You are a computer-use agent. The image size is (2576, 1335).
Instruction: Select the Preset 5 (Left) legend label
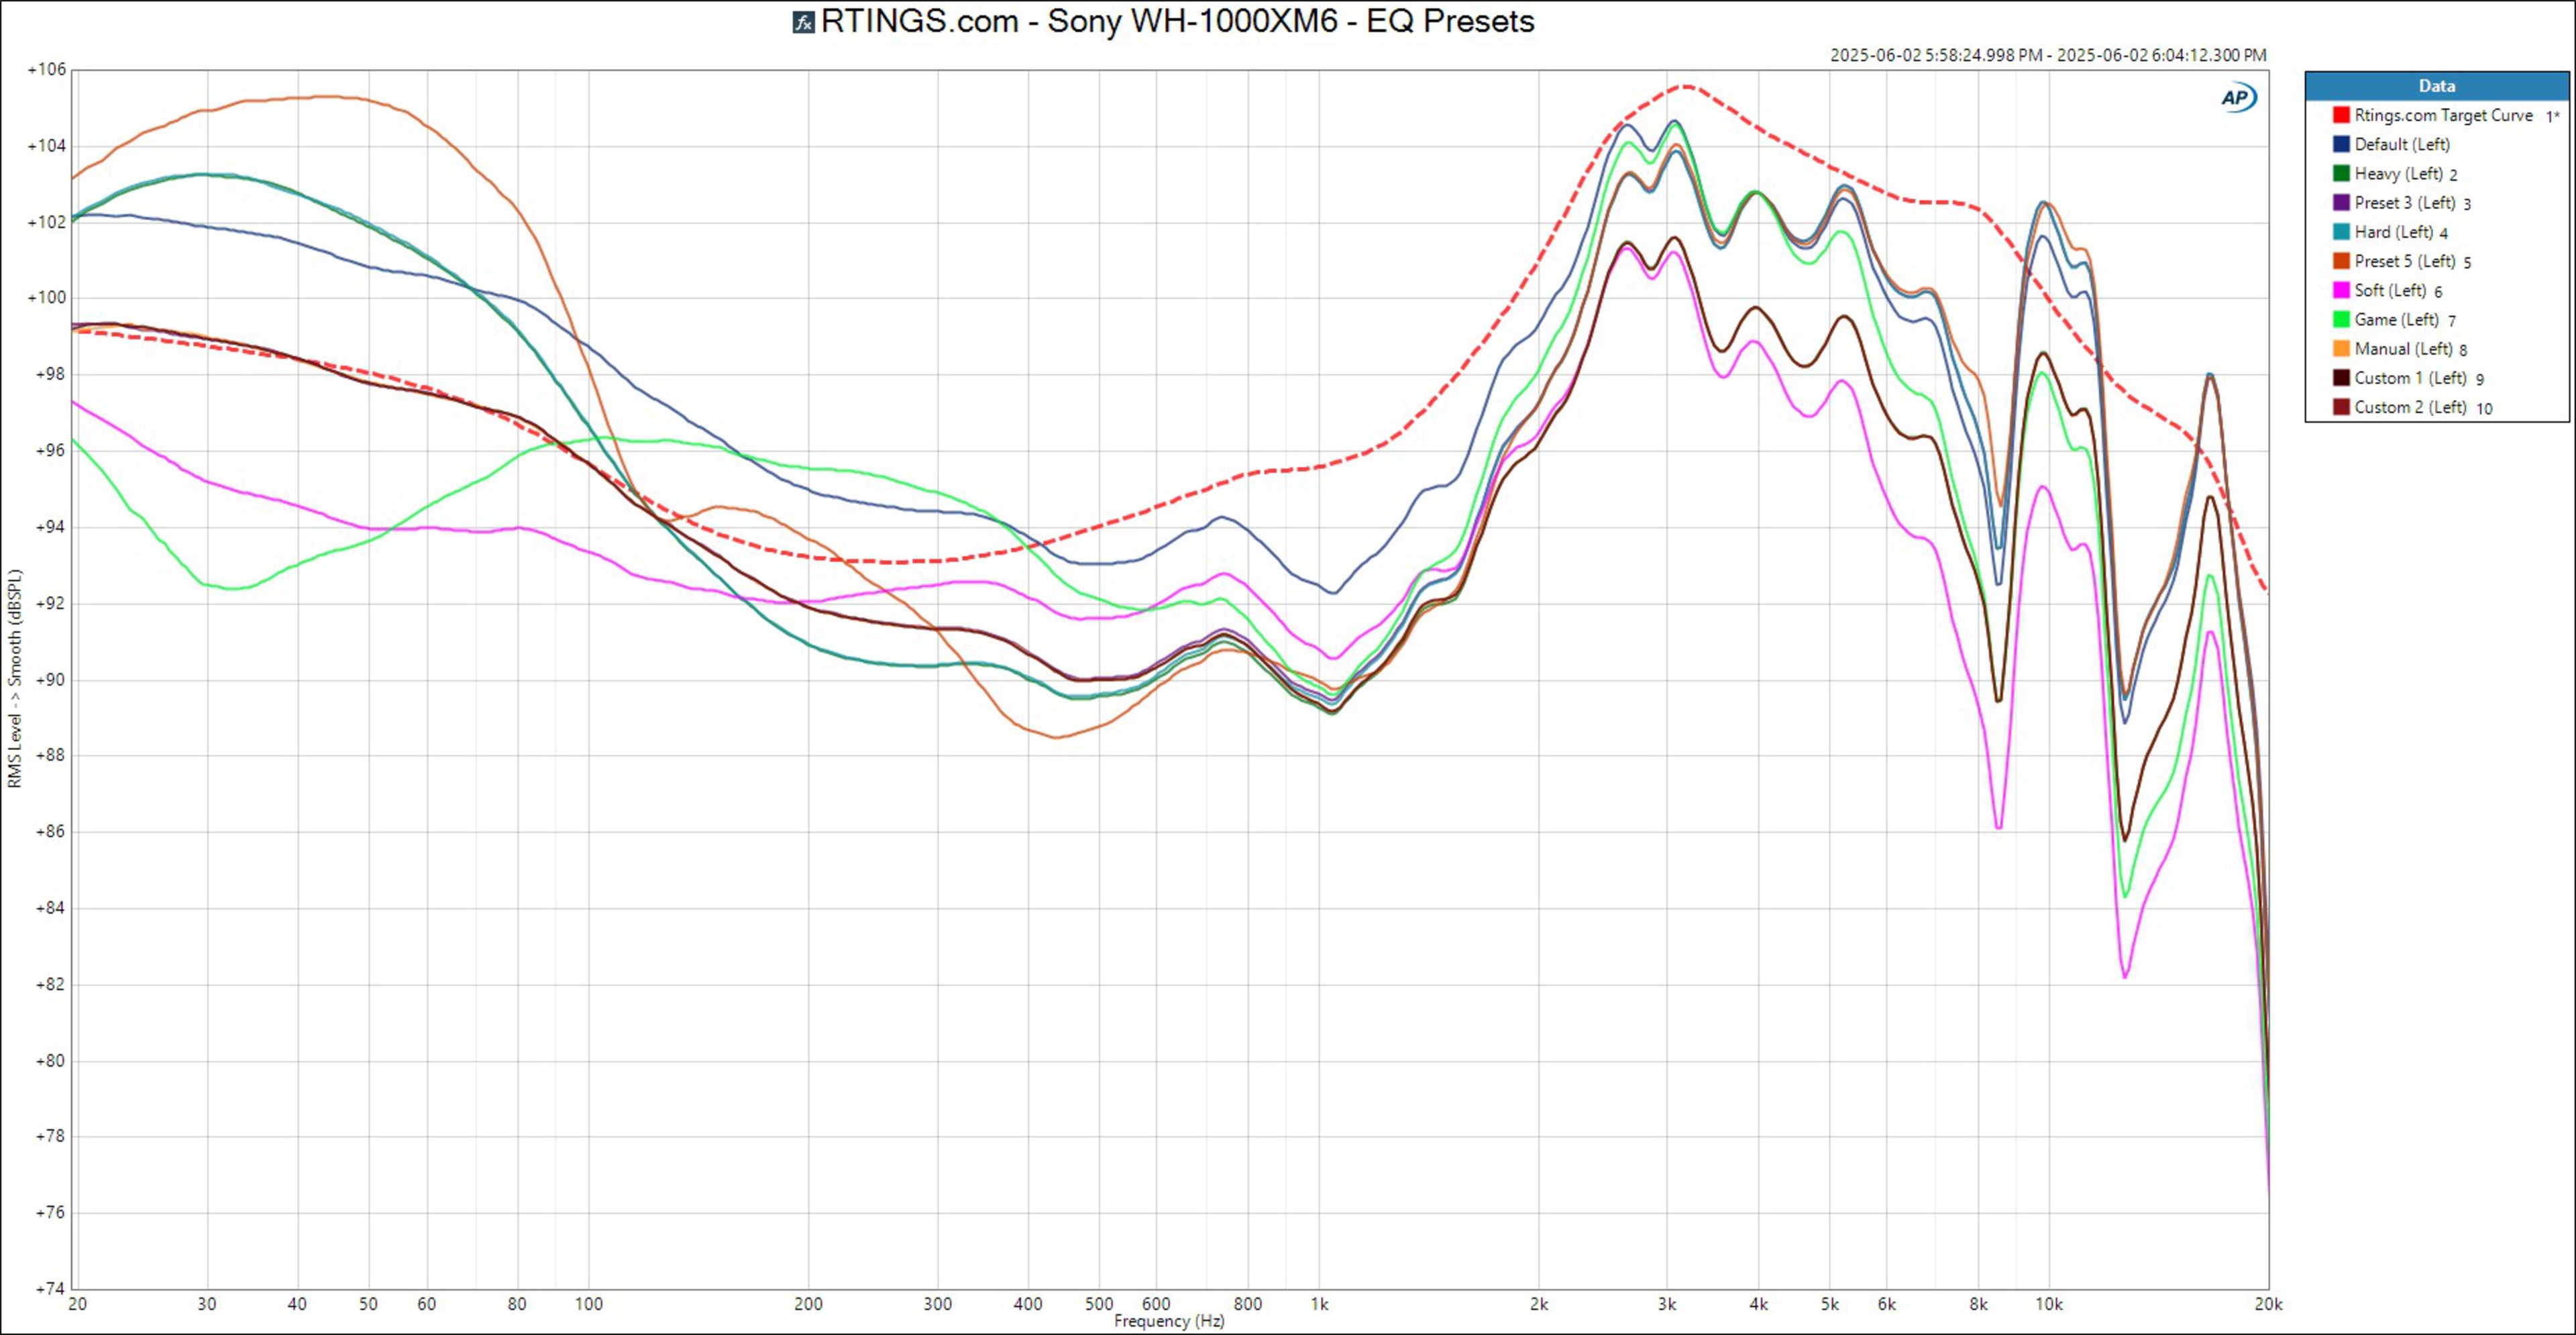pos(2404,261)
